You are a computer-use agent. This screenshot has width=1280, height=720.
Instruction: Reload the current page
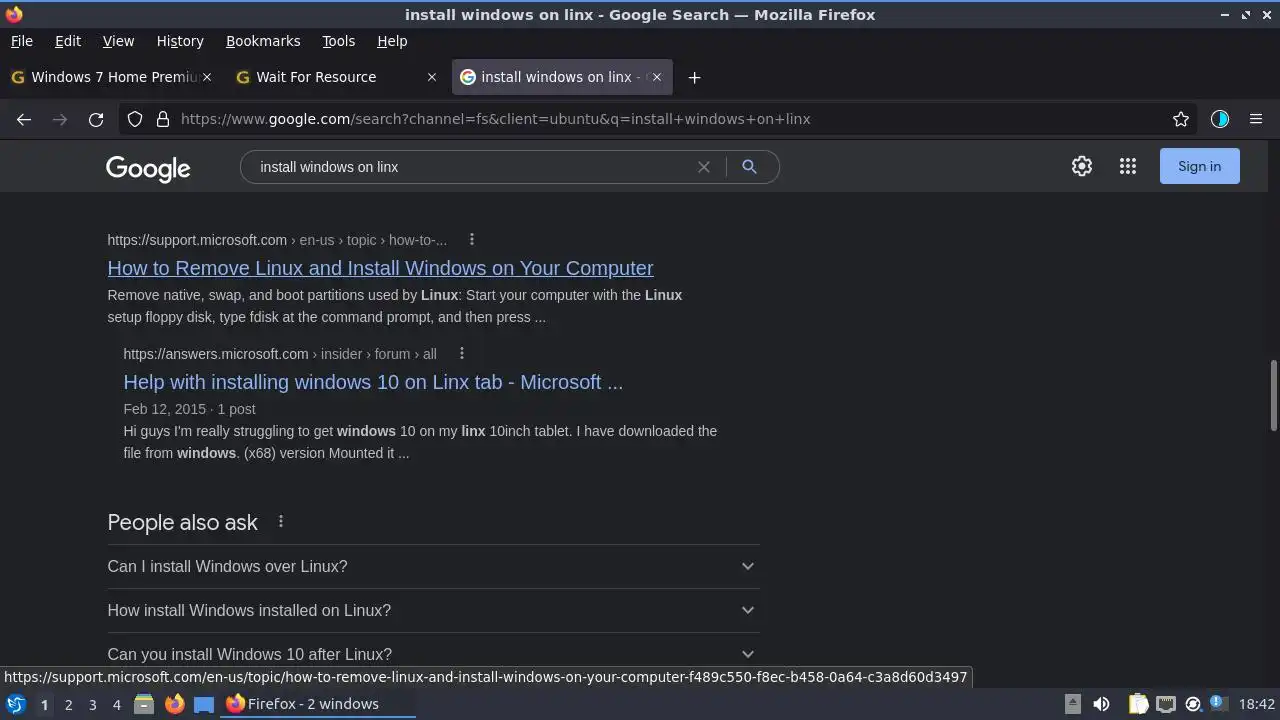tap(96, 119)
